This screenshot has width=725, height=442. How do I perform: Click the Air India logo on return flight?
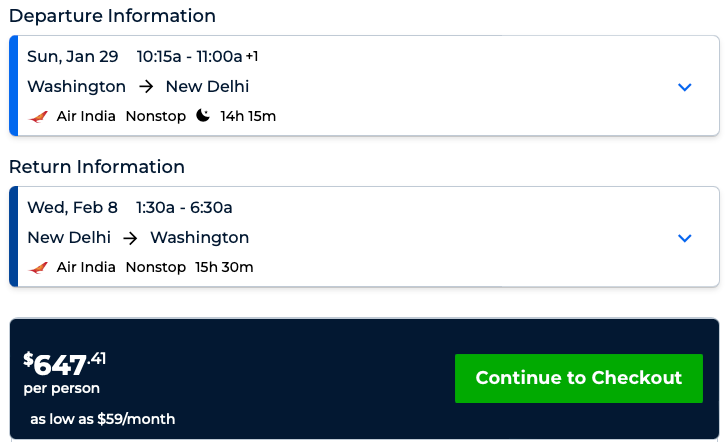[x=39, y=268]
